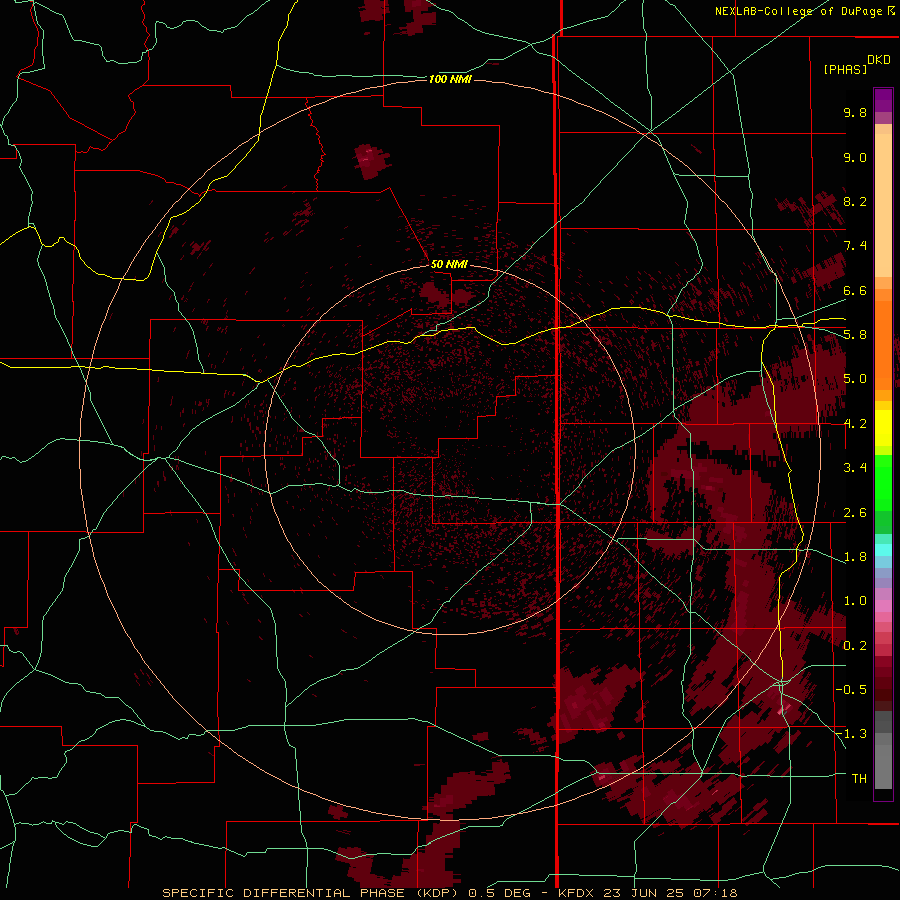The image size is (900, 900).
Task: Click the 2.6 scale value
Action: pyautogui.click(x=855, y=513)
